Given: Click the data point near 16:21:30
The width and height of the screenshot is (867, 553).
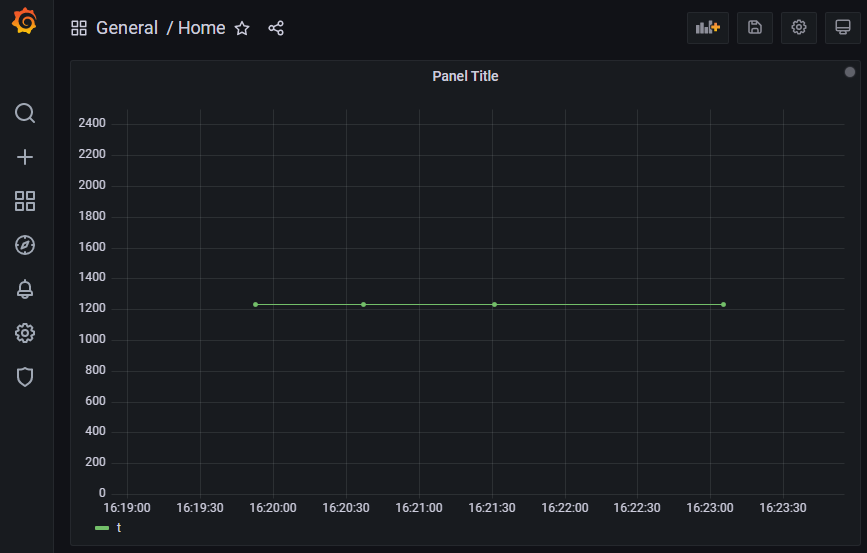Looking at the screenshot, I should coord(494,305).
